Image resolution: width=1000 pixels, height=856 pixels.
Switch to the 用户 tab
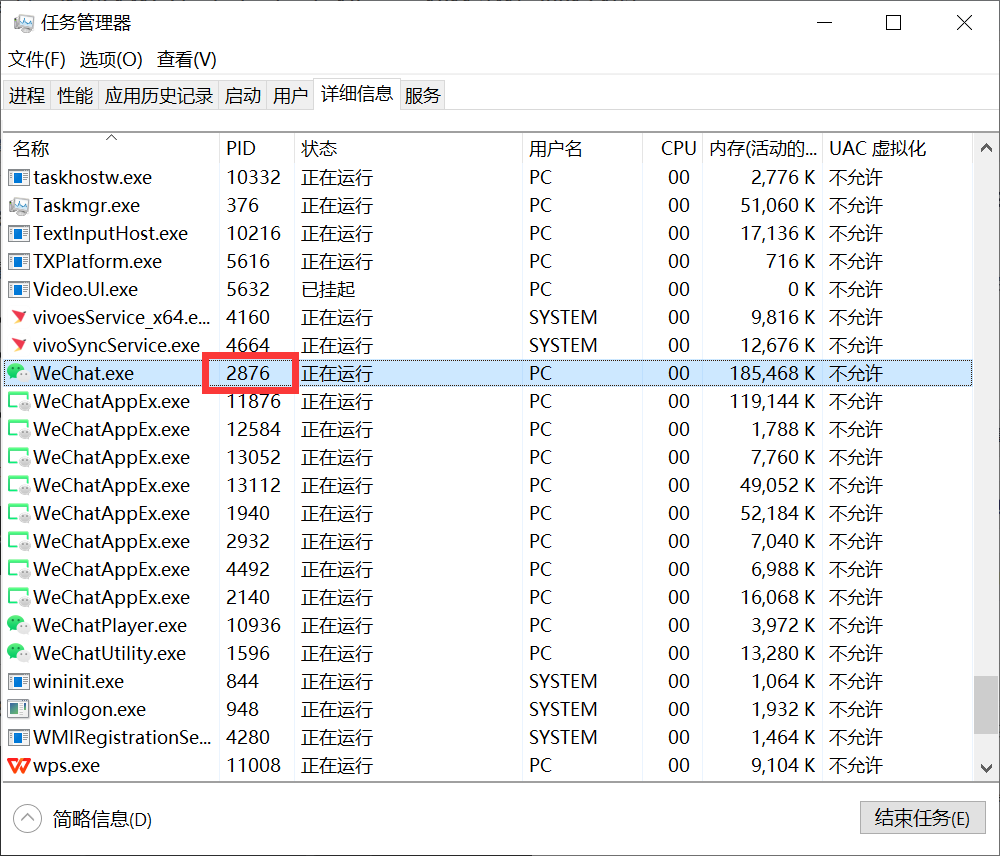pos(290,95)
